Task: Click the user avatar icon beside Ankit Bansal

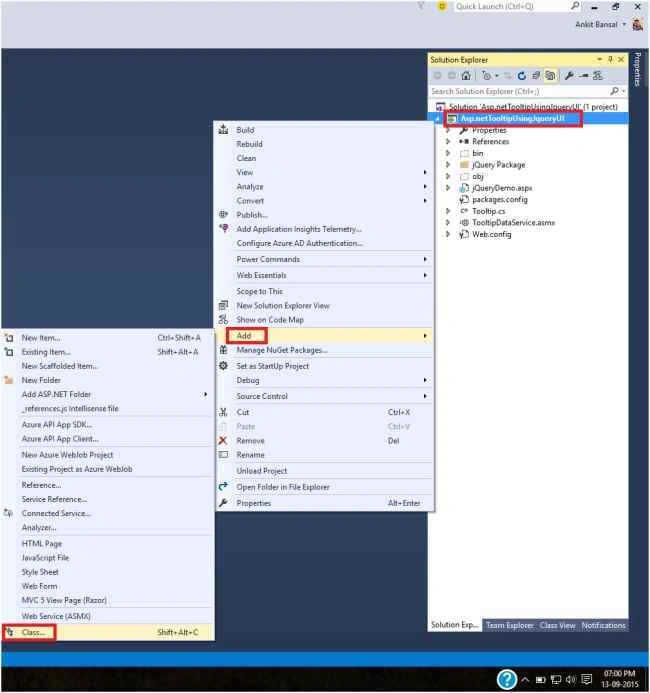Action: [637, 24]
